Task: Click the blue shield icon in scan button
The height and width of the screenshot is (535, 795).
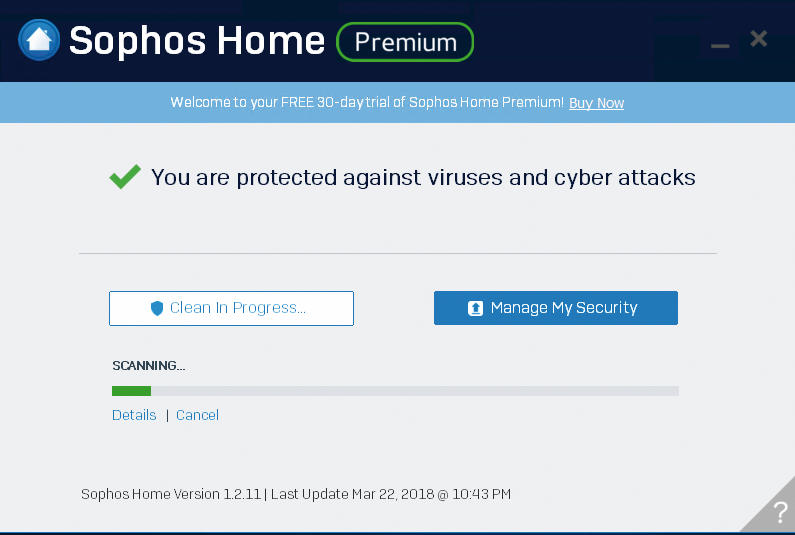Action: click(x=157, y=308)
